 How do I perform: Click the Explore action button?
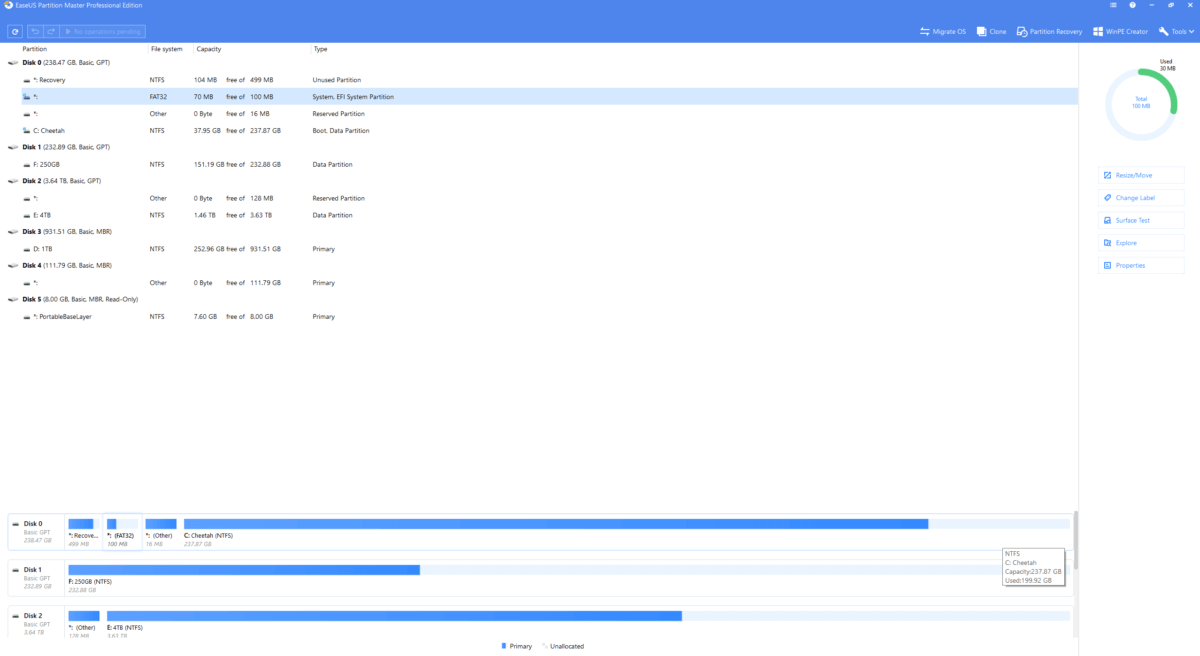pyautogui.click(x=1141, y=243)
